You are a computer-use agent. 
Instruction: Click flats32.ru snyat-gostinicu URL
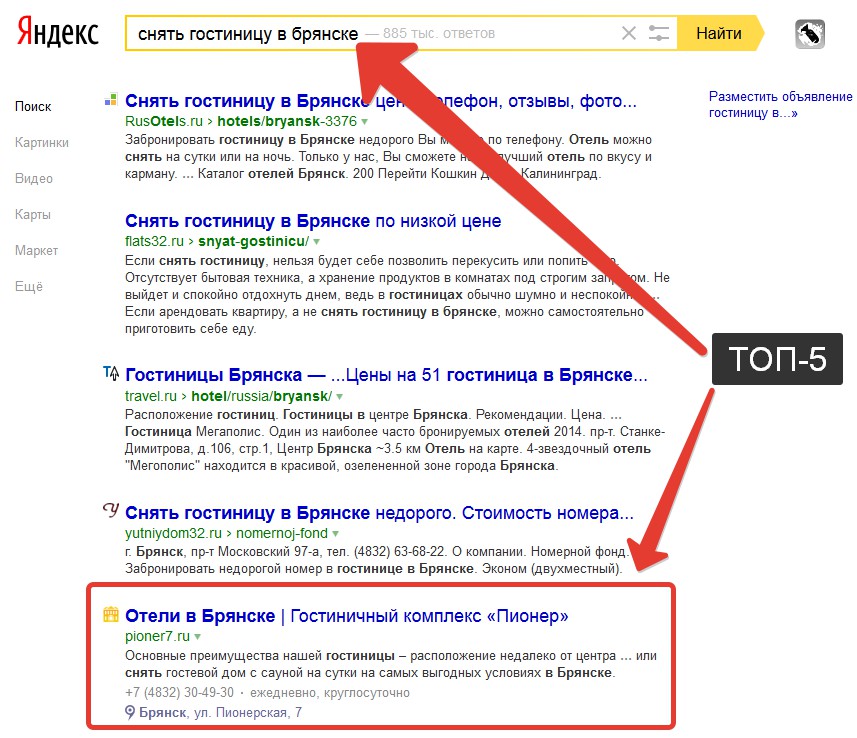click(x=217, y=241)
